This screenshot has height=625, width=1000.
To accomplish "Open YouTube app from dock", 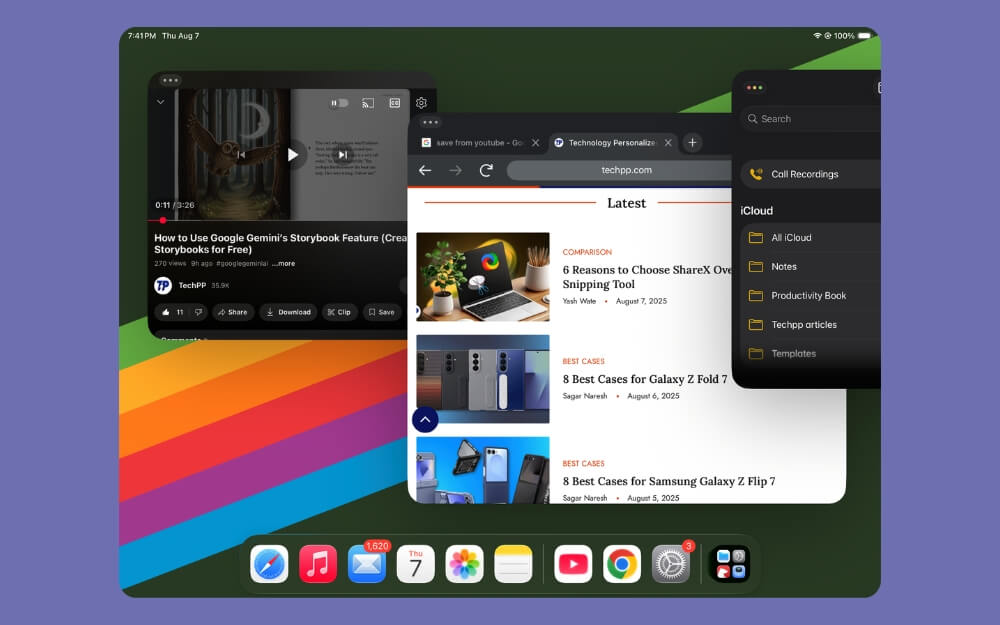I will (573, 564).
